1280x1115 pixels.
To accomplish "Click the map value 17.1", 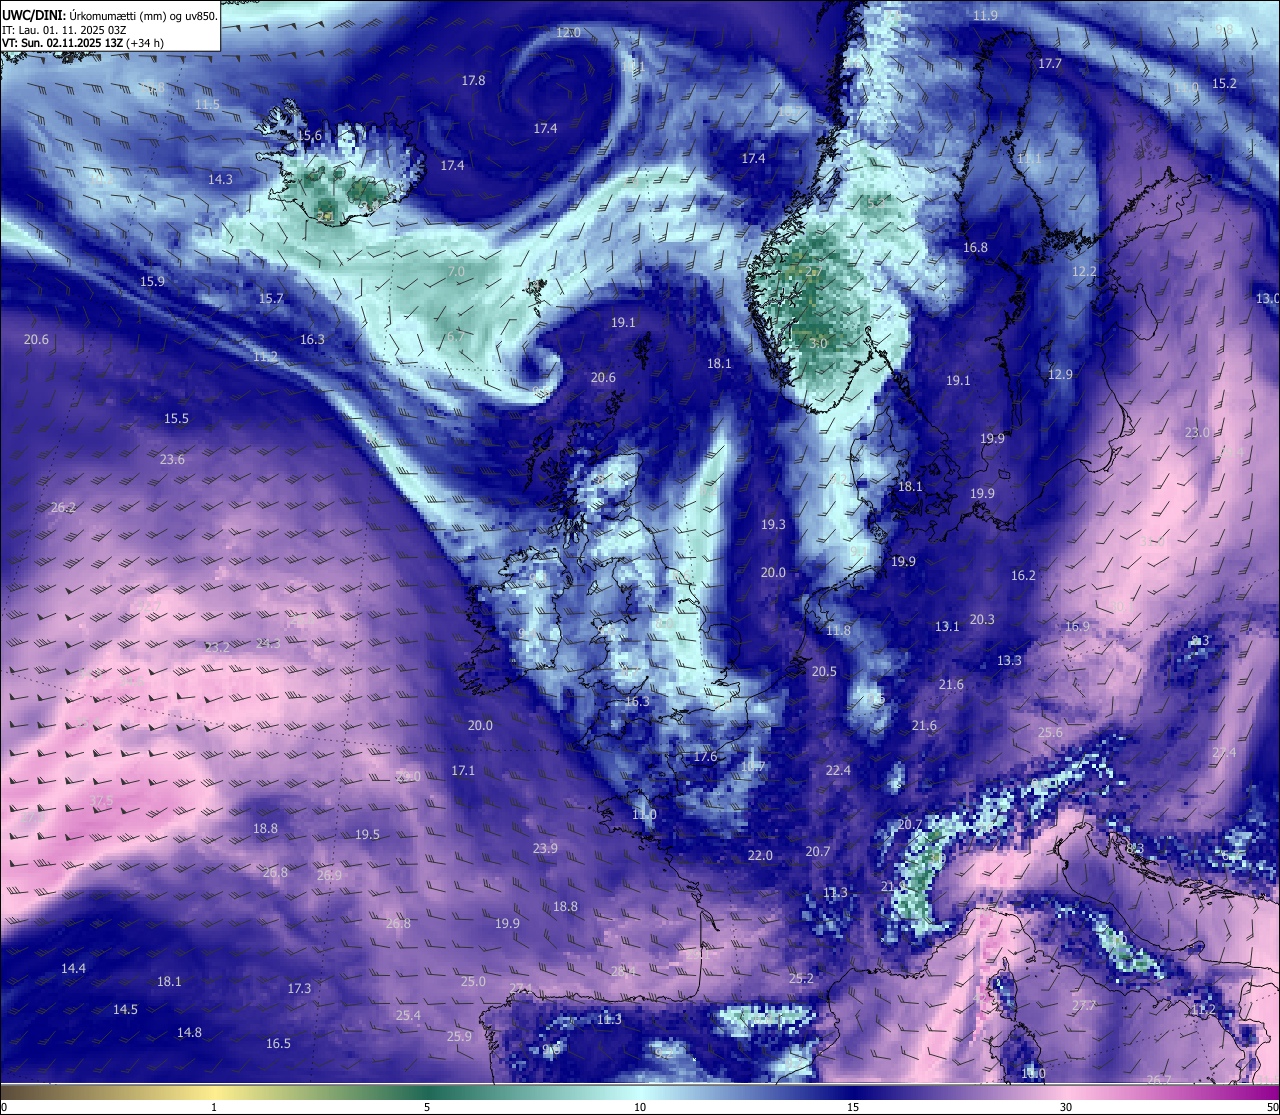I will point(463,771).
